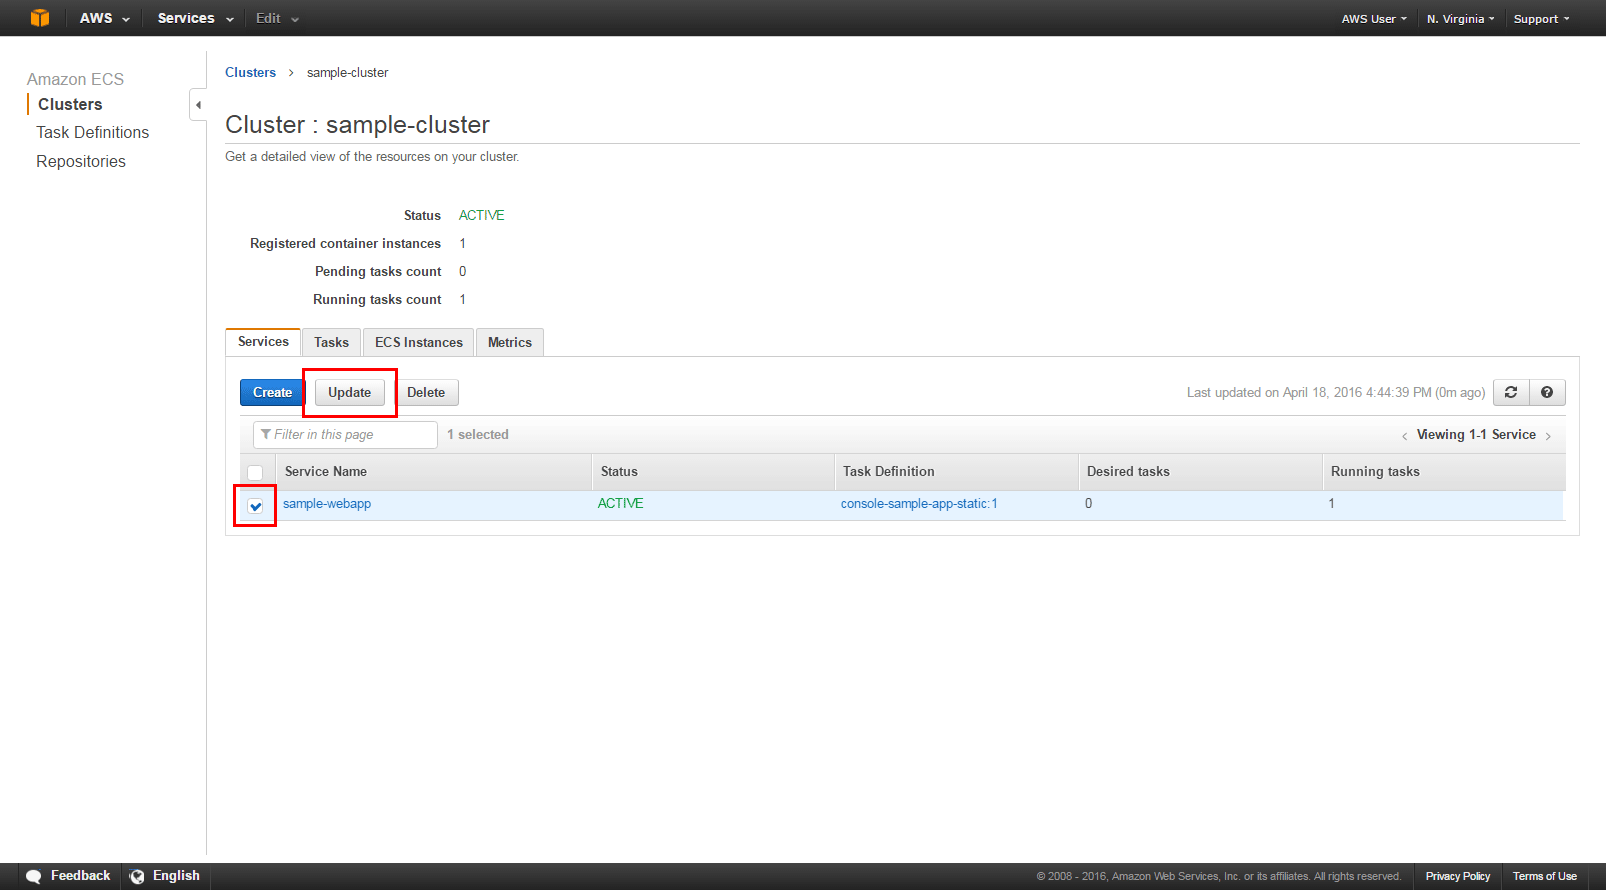Image resolution: width=1606 pixels, height=890 pixels.
Task: Open the help question mark icon
Action: [1547, 392]
